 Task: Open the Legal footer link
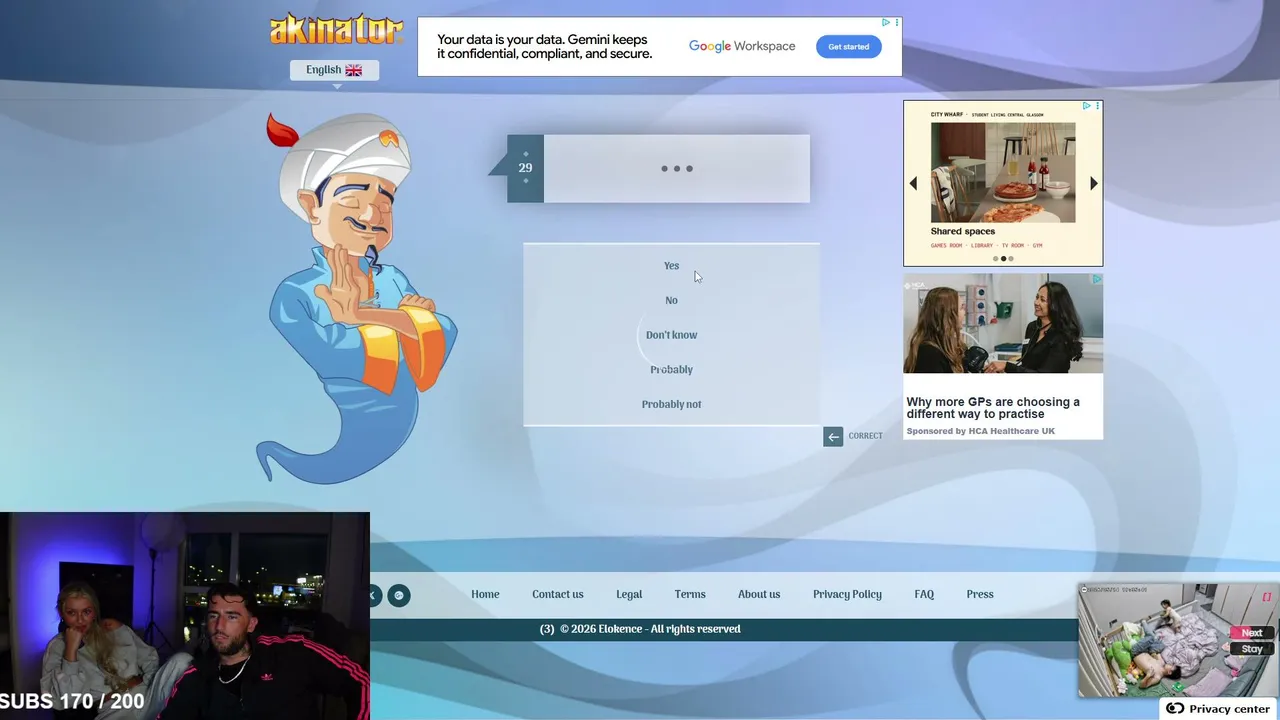click(x=629, y=594)
